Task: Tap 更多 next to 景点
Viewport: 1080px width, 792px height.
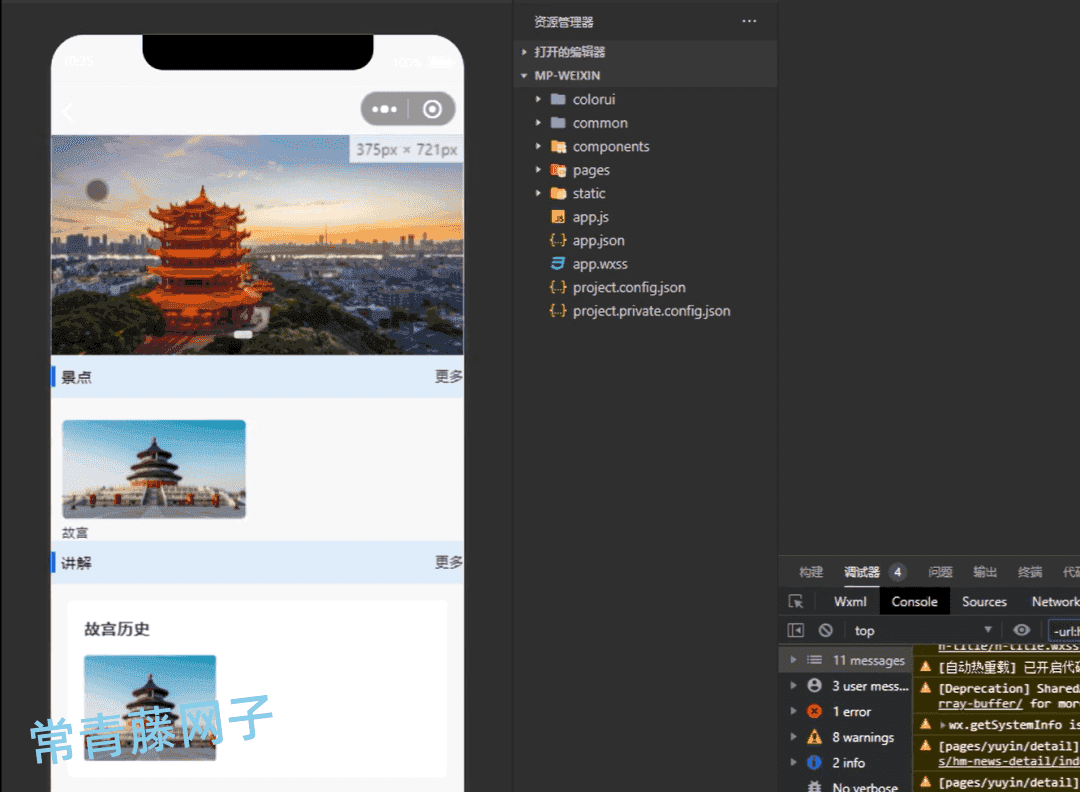Action: (x=448, y=376)
